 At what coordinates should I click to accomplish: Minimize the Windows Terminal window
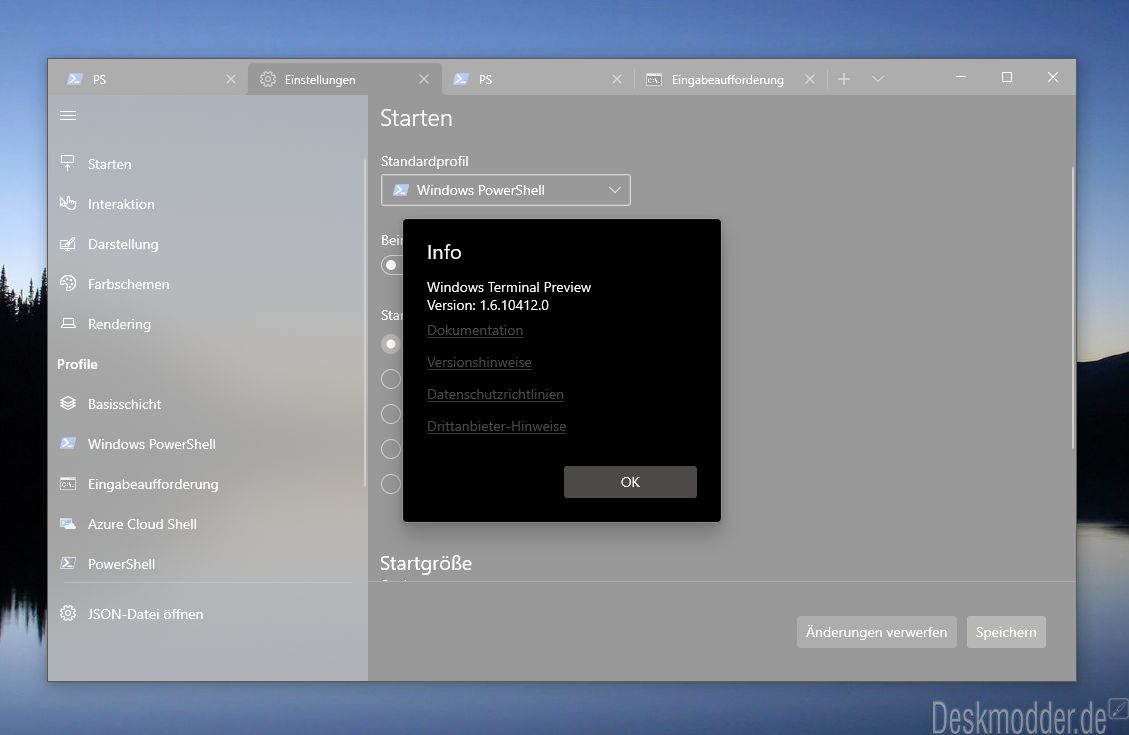click(961, 77)
